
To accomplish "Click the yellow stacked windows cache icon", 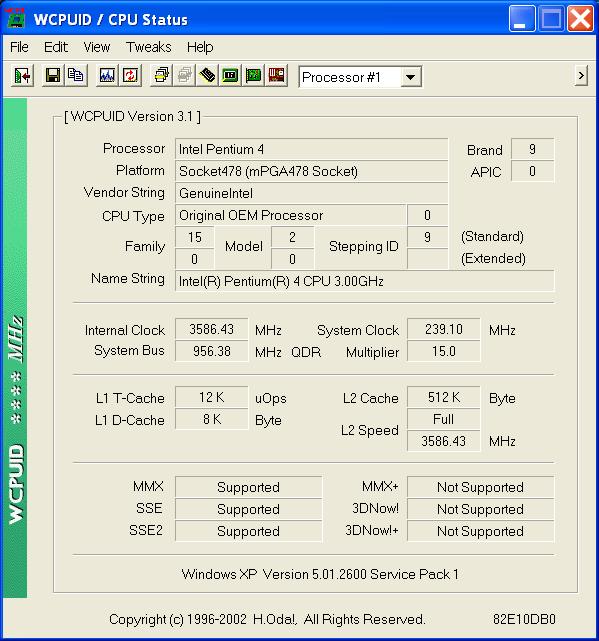I will point(162,76).
